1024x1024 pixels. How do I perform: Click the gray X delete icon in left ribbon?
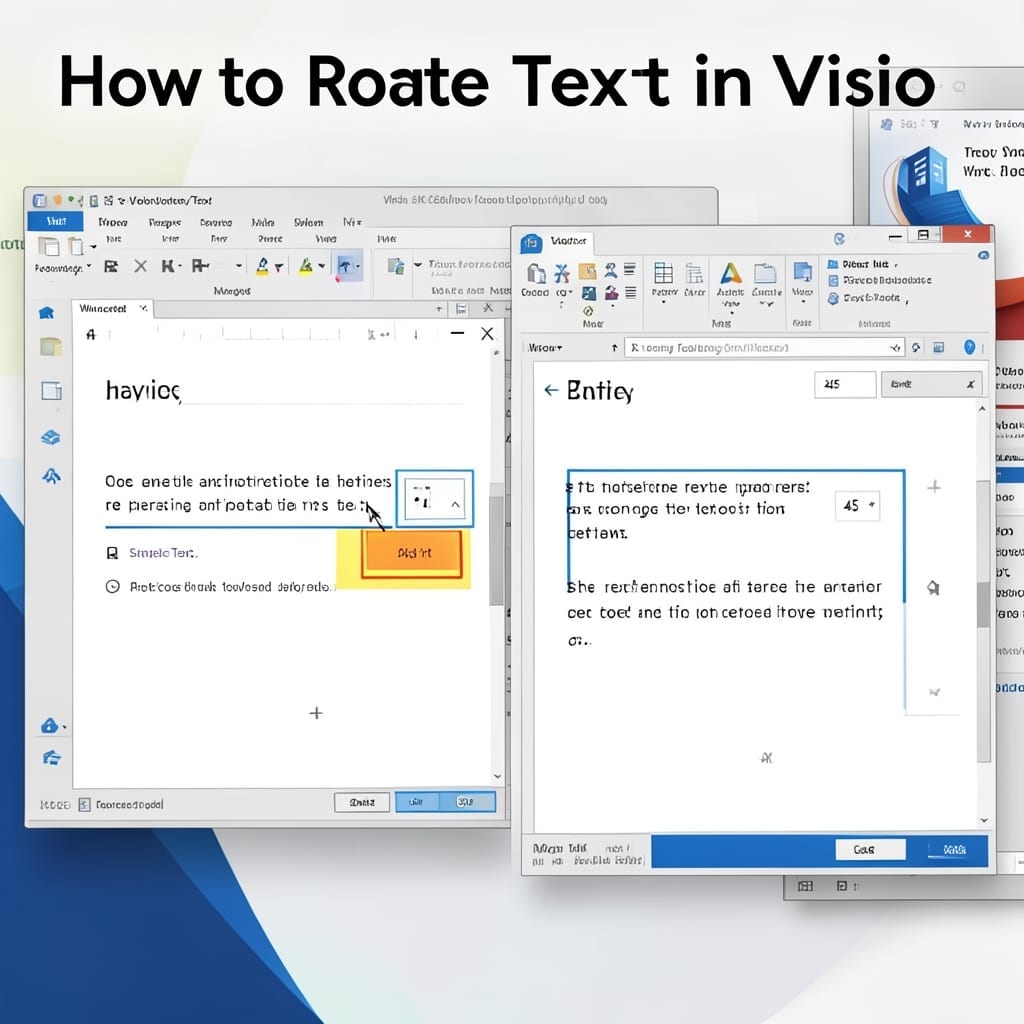[140, 266]
